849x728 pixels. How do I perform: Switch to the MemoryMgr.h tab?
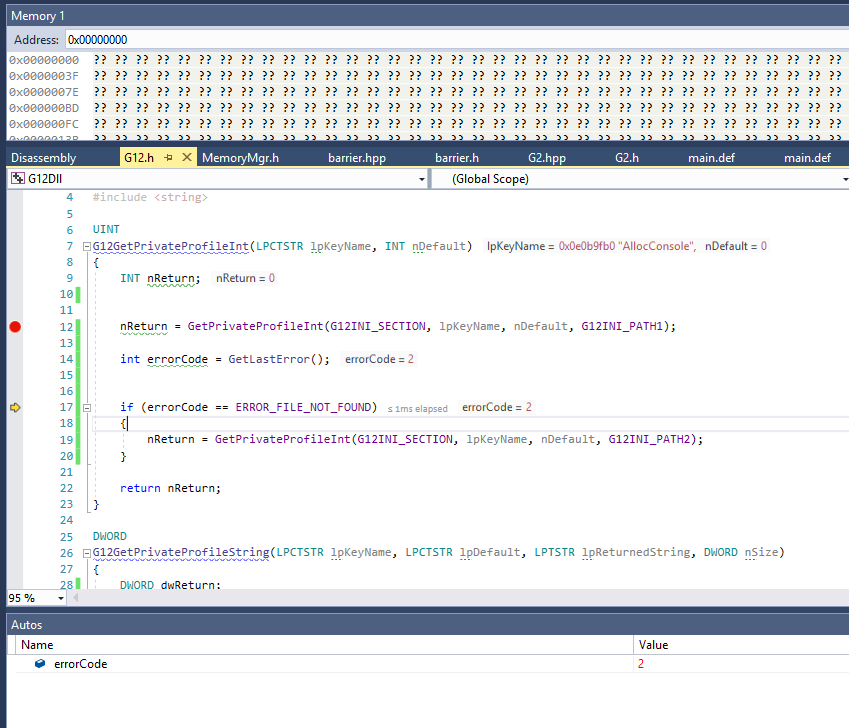point(240,158)
